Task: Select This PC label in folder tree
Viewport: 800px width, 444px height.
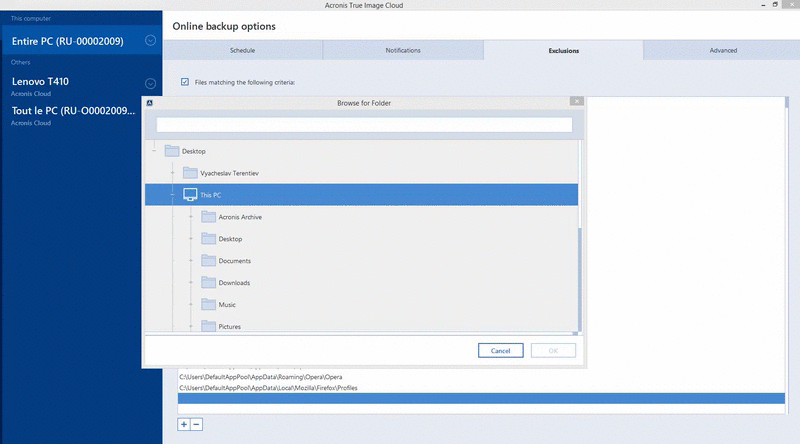Action: [x=211, y=195]
